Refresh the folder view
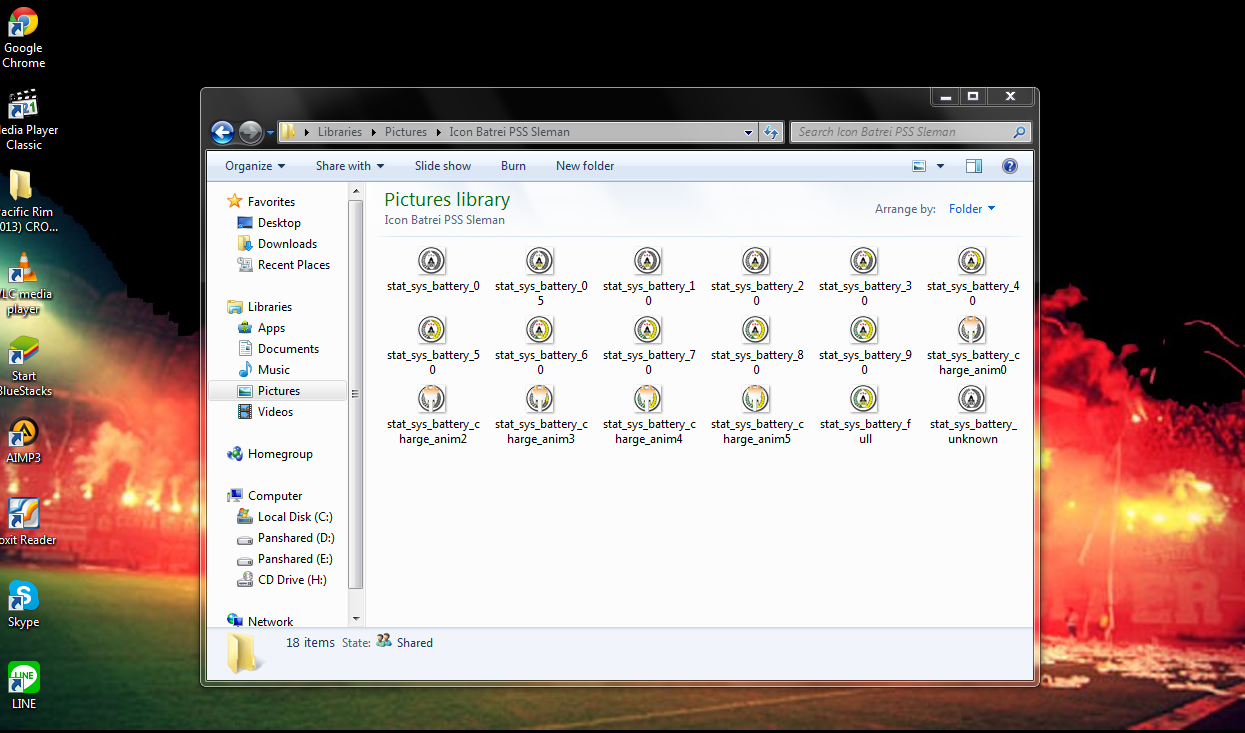 771,132
